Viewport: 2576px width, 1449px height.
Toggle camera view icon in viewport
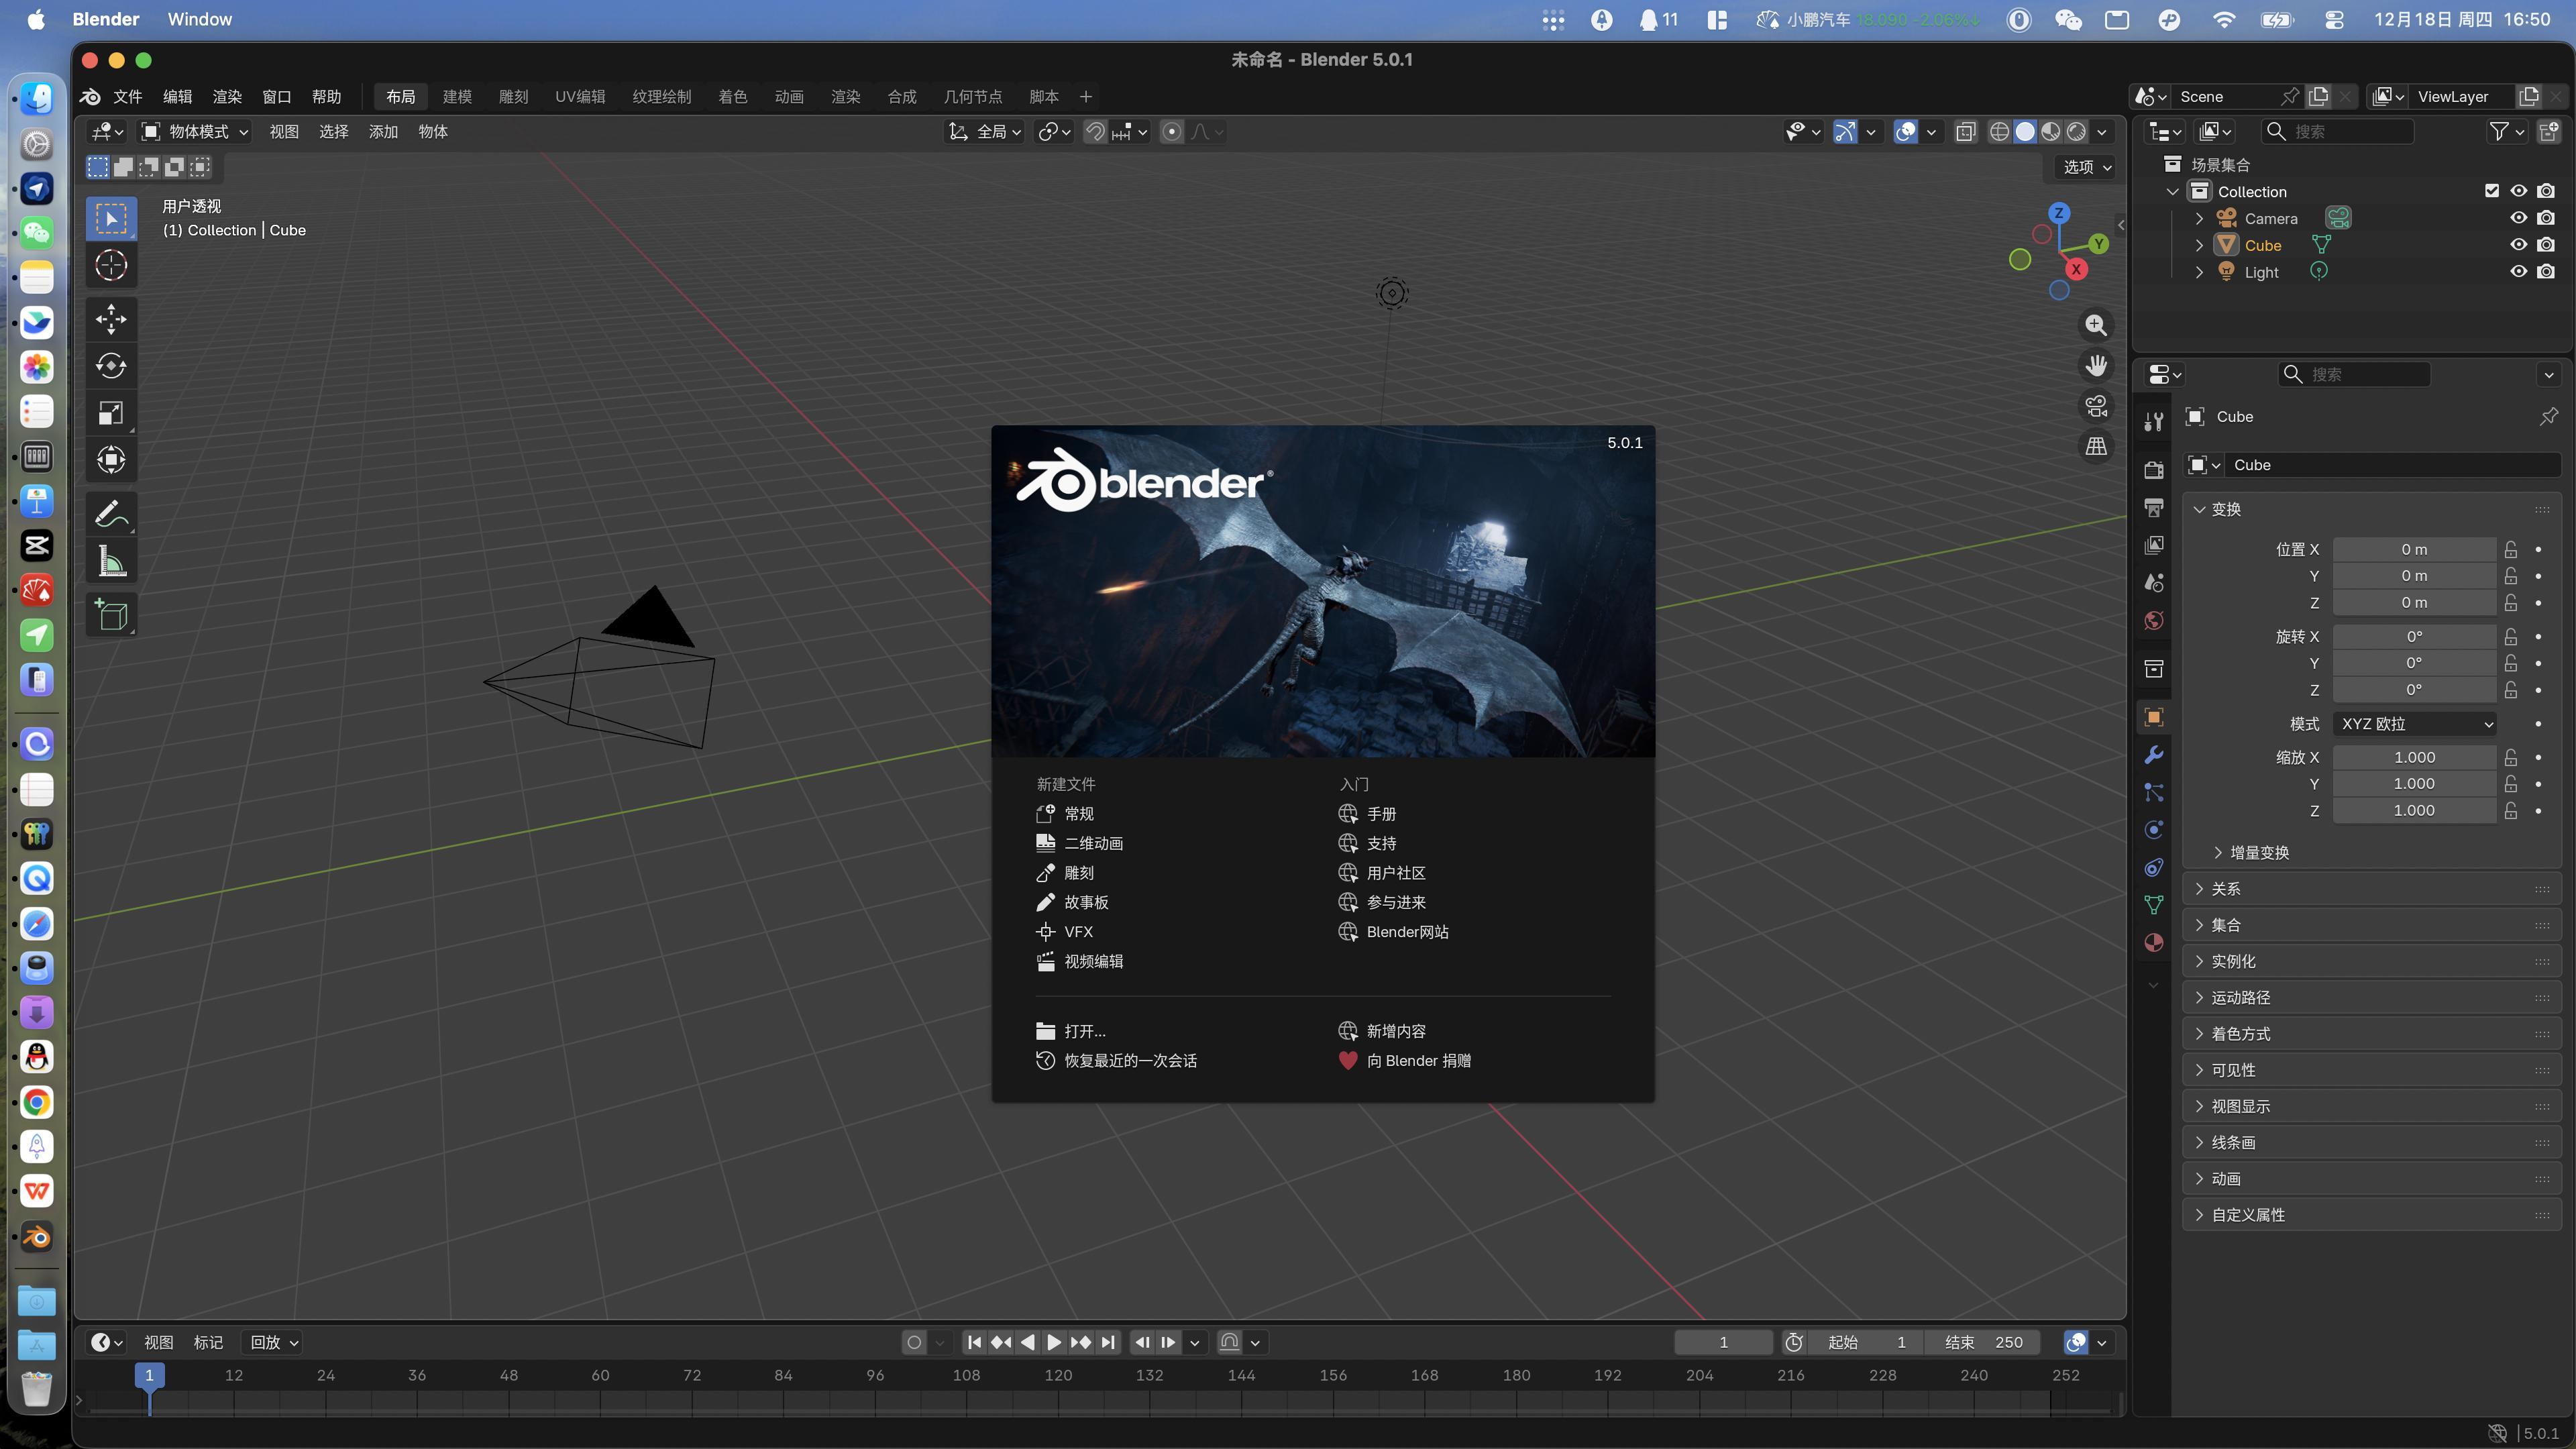point(2096,406)
